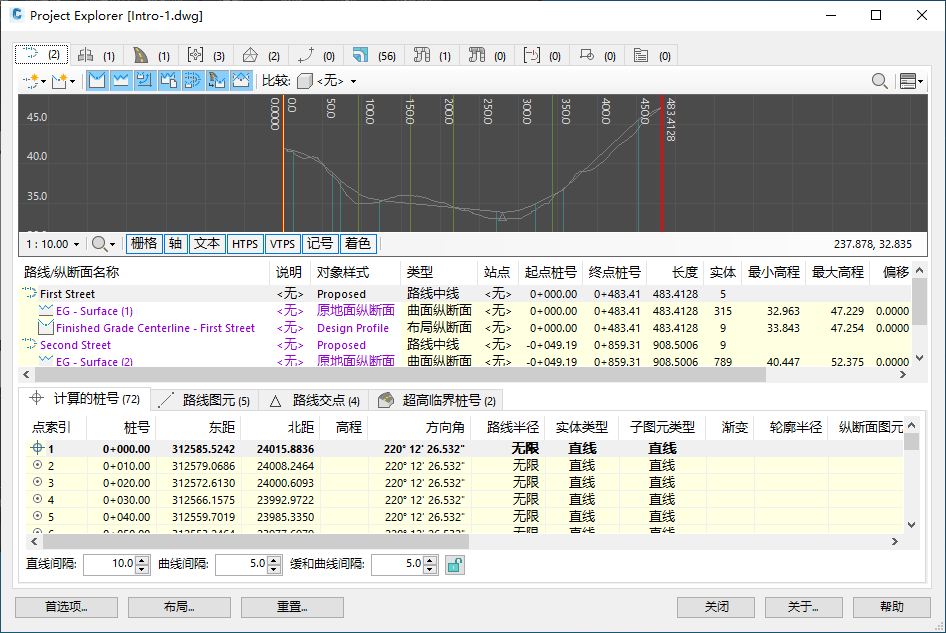This screenshot has width=946, height=633.
Task: Toggle the offset alignment profiles filter icon
Action: (x=192, y=80)
